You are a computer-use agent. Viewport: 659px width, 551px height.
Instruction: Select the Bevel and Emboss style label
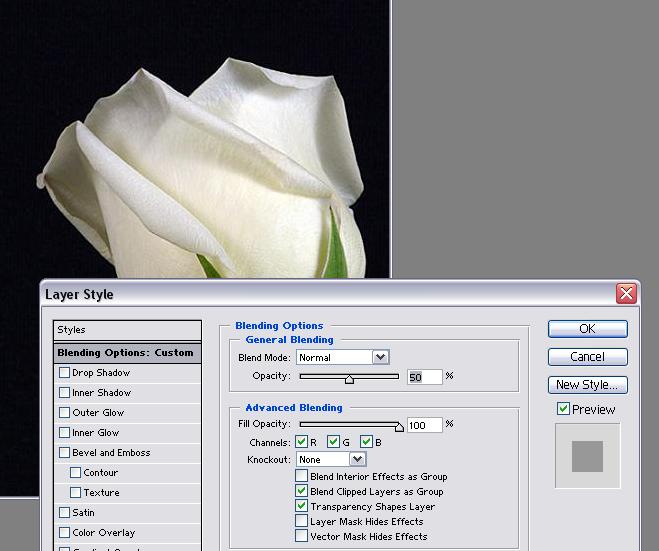tap(111, 453)
